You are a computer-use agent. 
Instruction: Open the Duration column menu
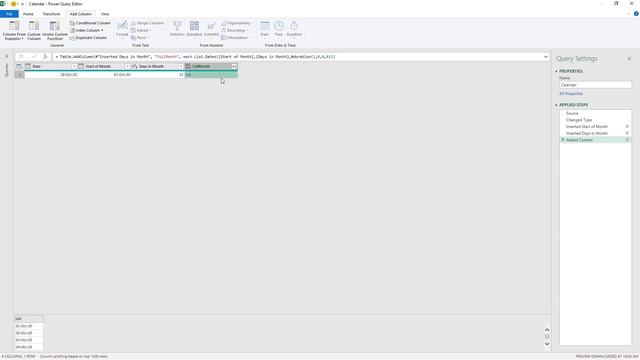[x=294, y=29]
